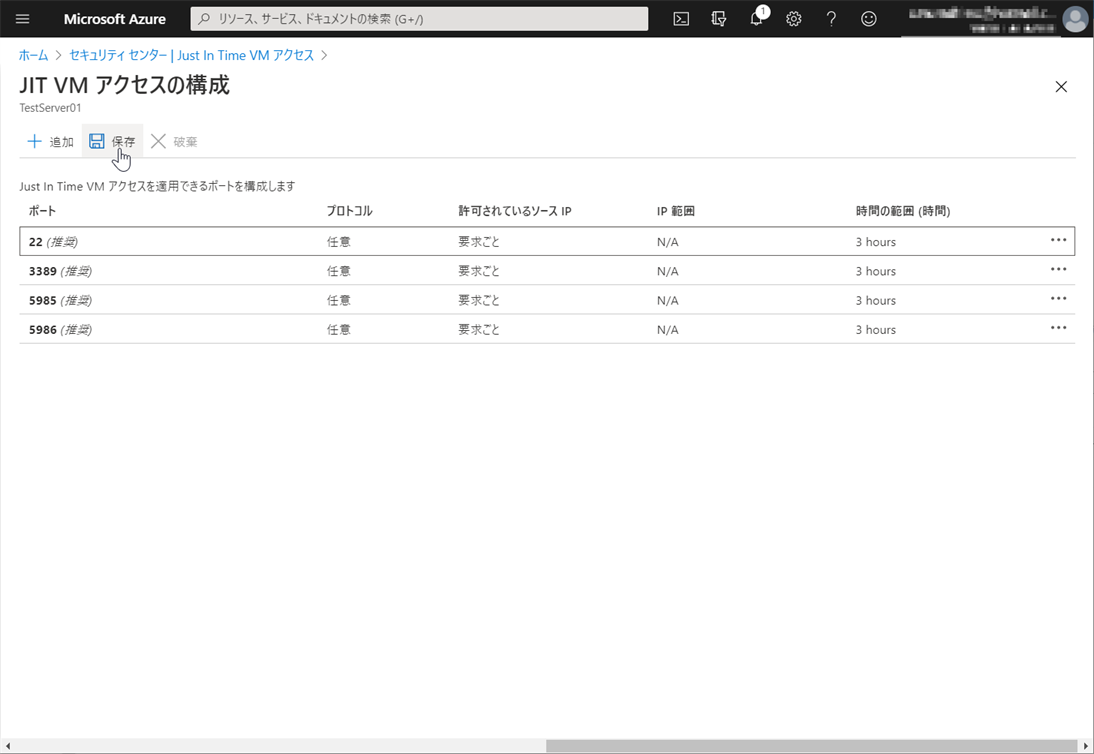The image size is (1094, 754).
Task: Click the IP 範囲 column header
Action: (x=675, y=211)
